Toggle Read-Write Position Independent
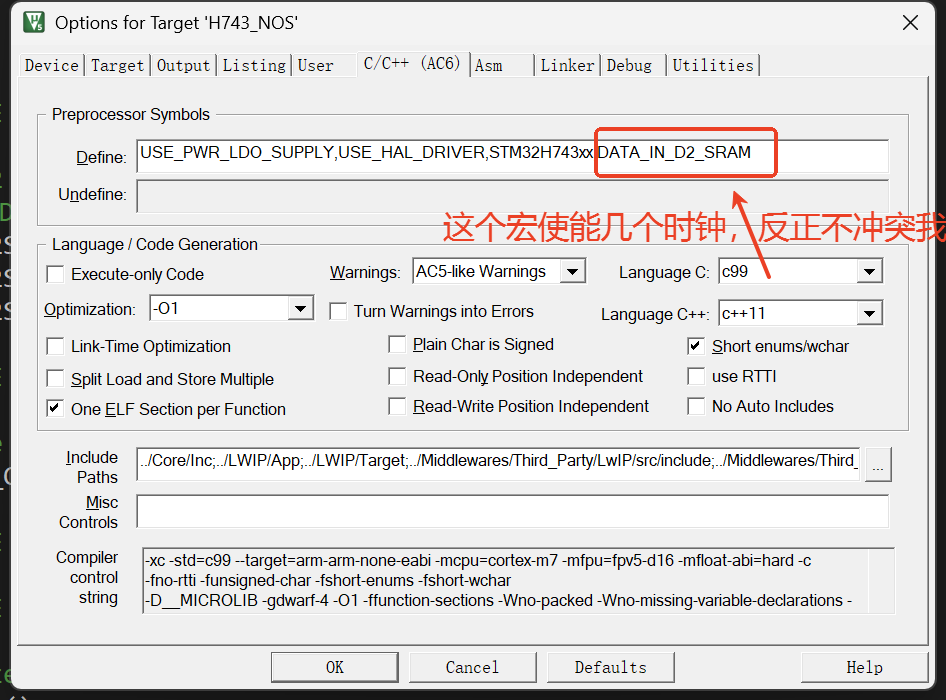 pyautogui.click(x=397, y=406)
